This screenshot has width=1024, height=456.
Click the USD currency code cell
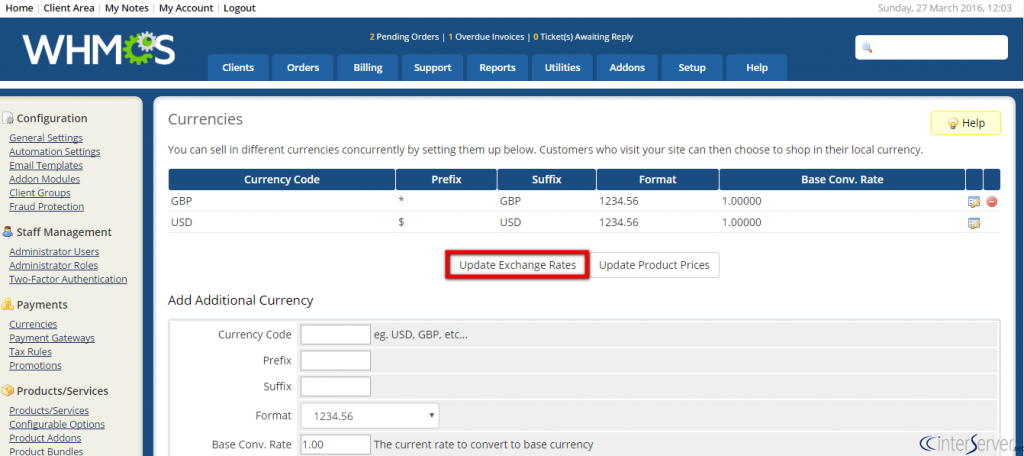(182, 222)
